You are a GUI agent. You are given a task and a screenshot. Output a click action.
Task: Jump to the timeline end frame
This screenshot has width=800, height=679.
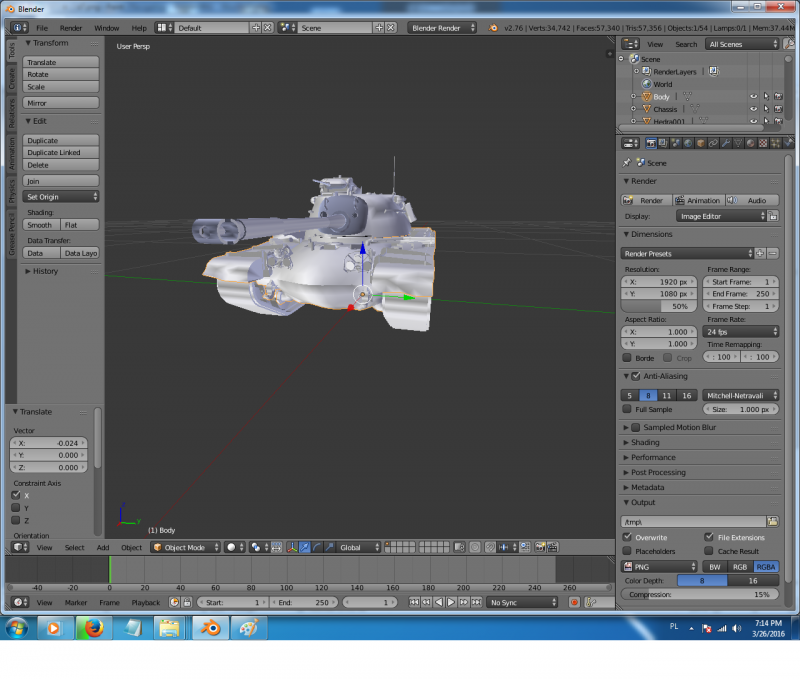click(x=476, y=602)
